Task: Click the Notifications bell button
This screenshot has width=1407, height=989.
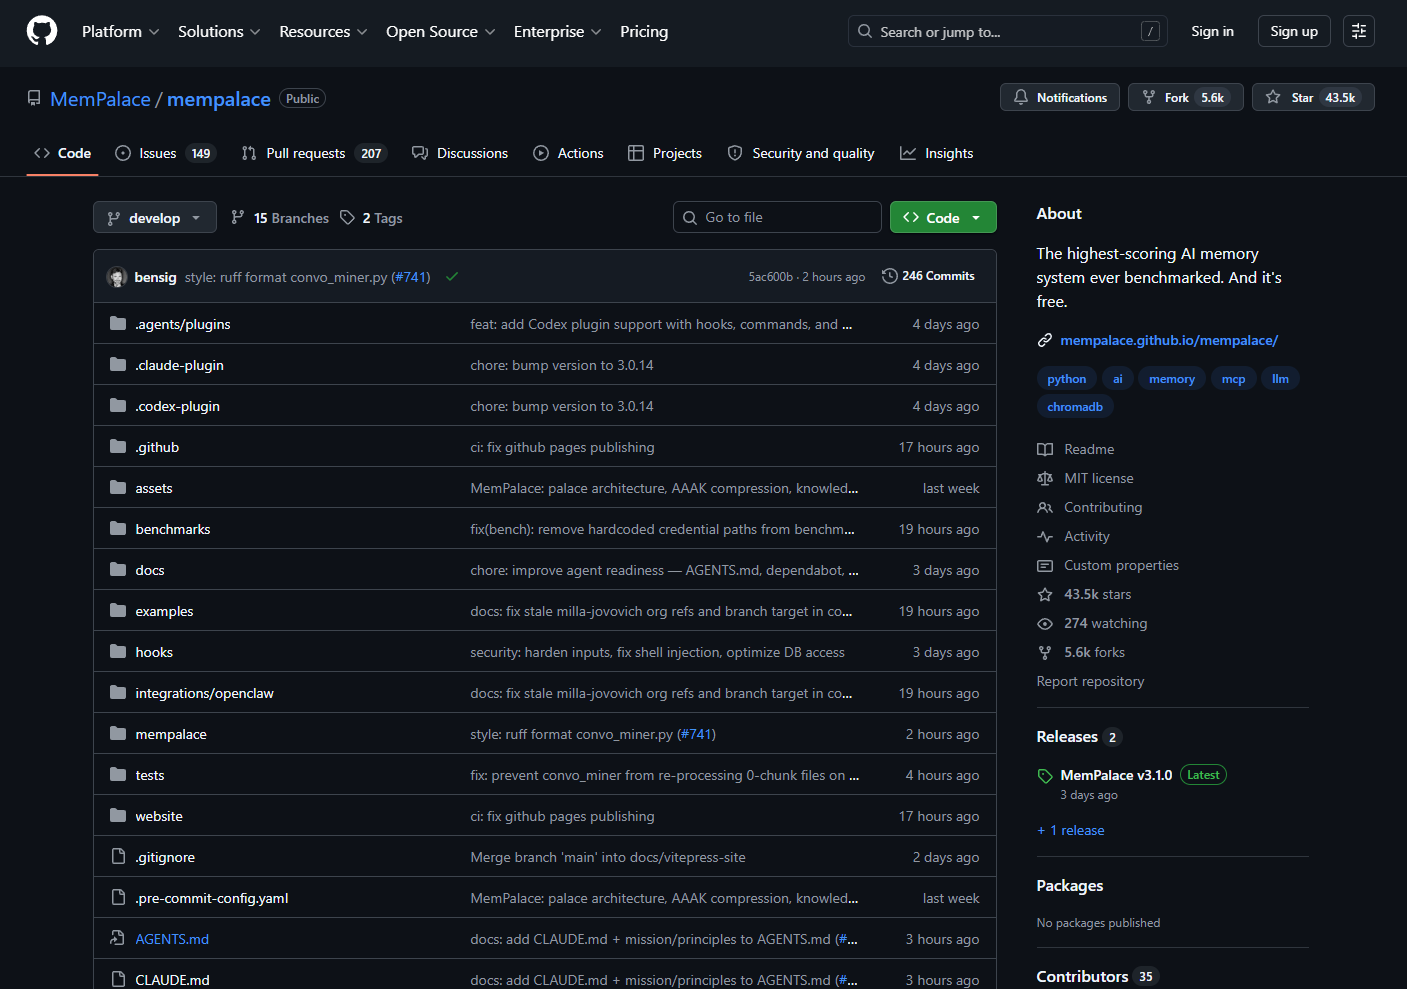Action: [x=1060, y=97]
